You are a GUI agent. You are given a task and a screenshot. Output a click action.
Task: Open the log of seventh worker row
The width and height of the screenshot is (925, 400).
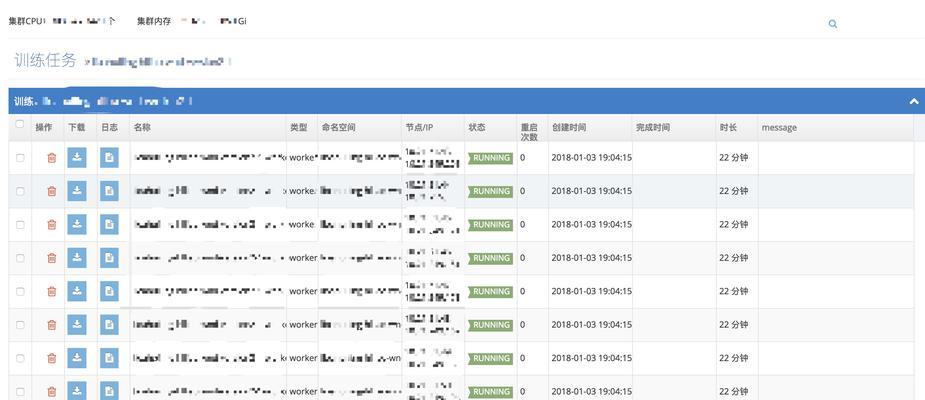(x=109, y=358)
